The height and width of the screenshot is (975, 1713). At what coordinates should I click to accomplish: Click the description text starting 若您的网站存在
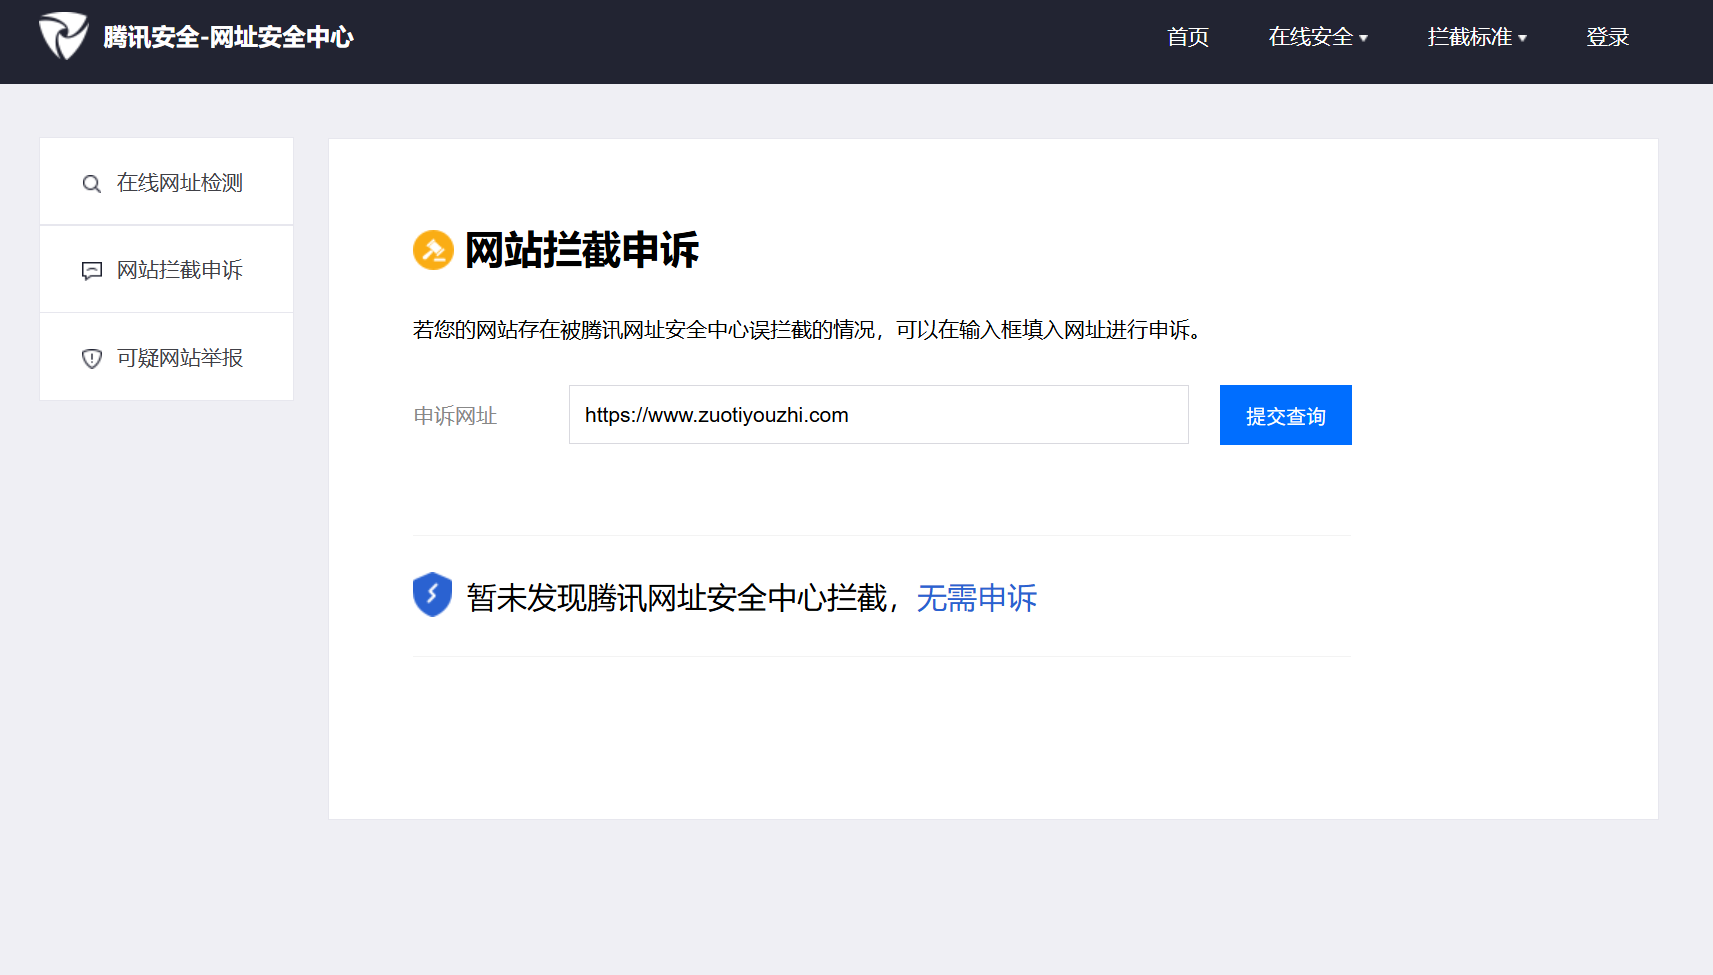[x=807, y=330]
